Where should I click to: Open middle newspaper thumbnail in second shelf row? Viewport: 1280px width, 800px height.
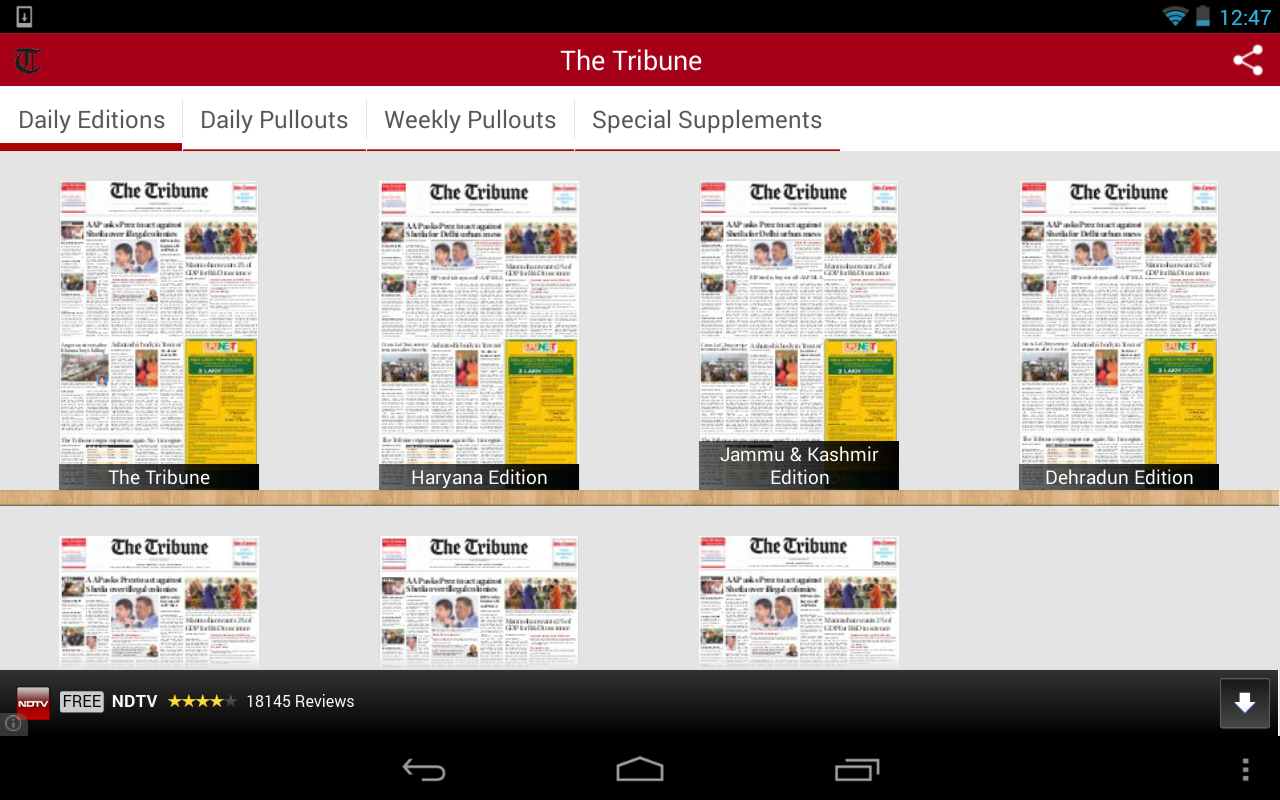pyautogui.click(x=479, y=602)
